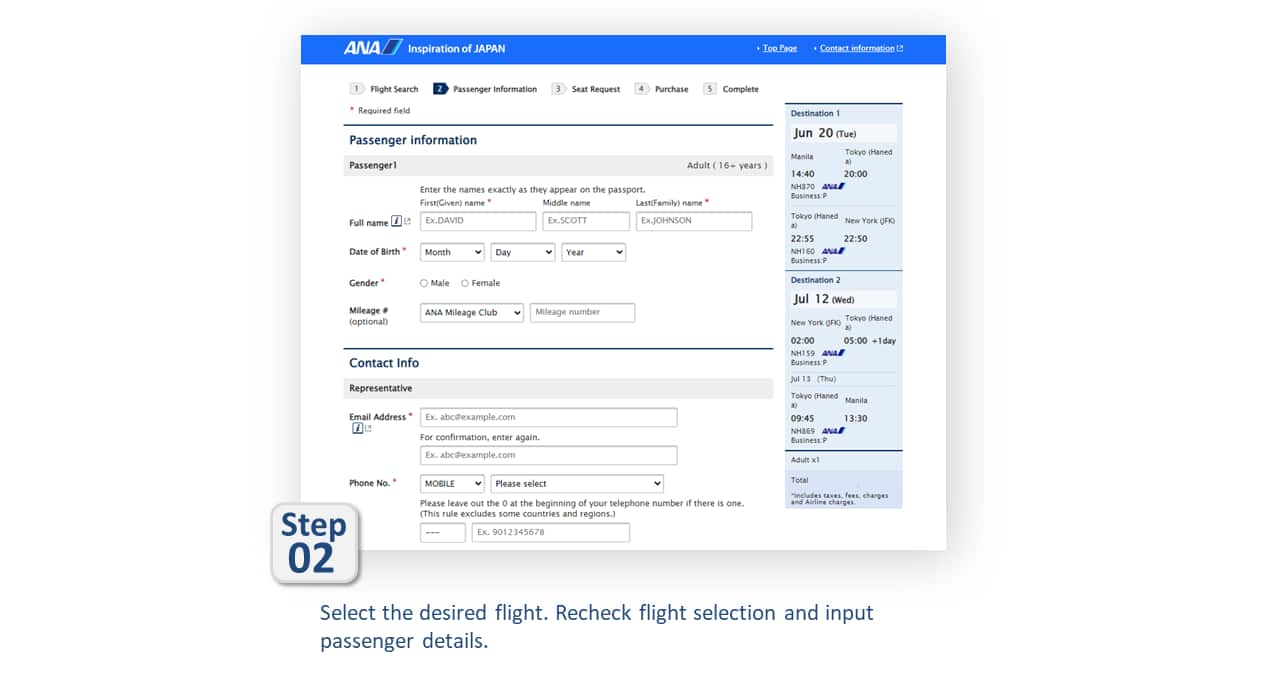This screenshot has height=700, width=1263.
Task: Open the MOBILE phone type dropdown
Action: 451,483
